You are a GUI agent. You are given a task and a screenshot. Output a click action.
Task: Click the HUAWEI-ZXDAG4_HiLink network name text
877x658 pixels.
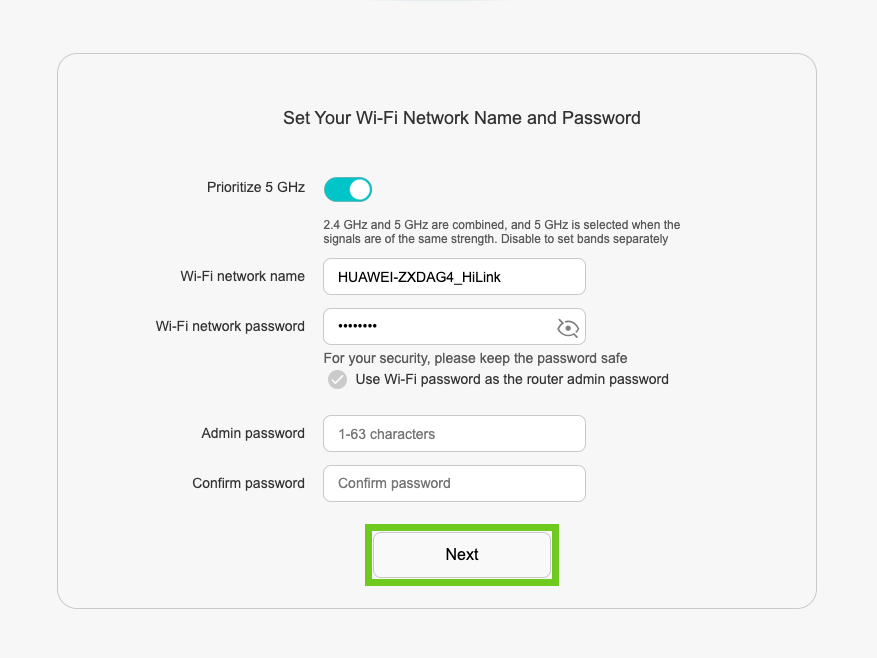(419, 277)
